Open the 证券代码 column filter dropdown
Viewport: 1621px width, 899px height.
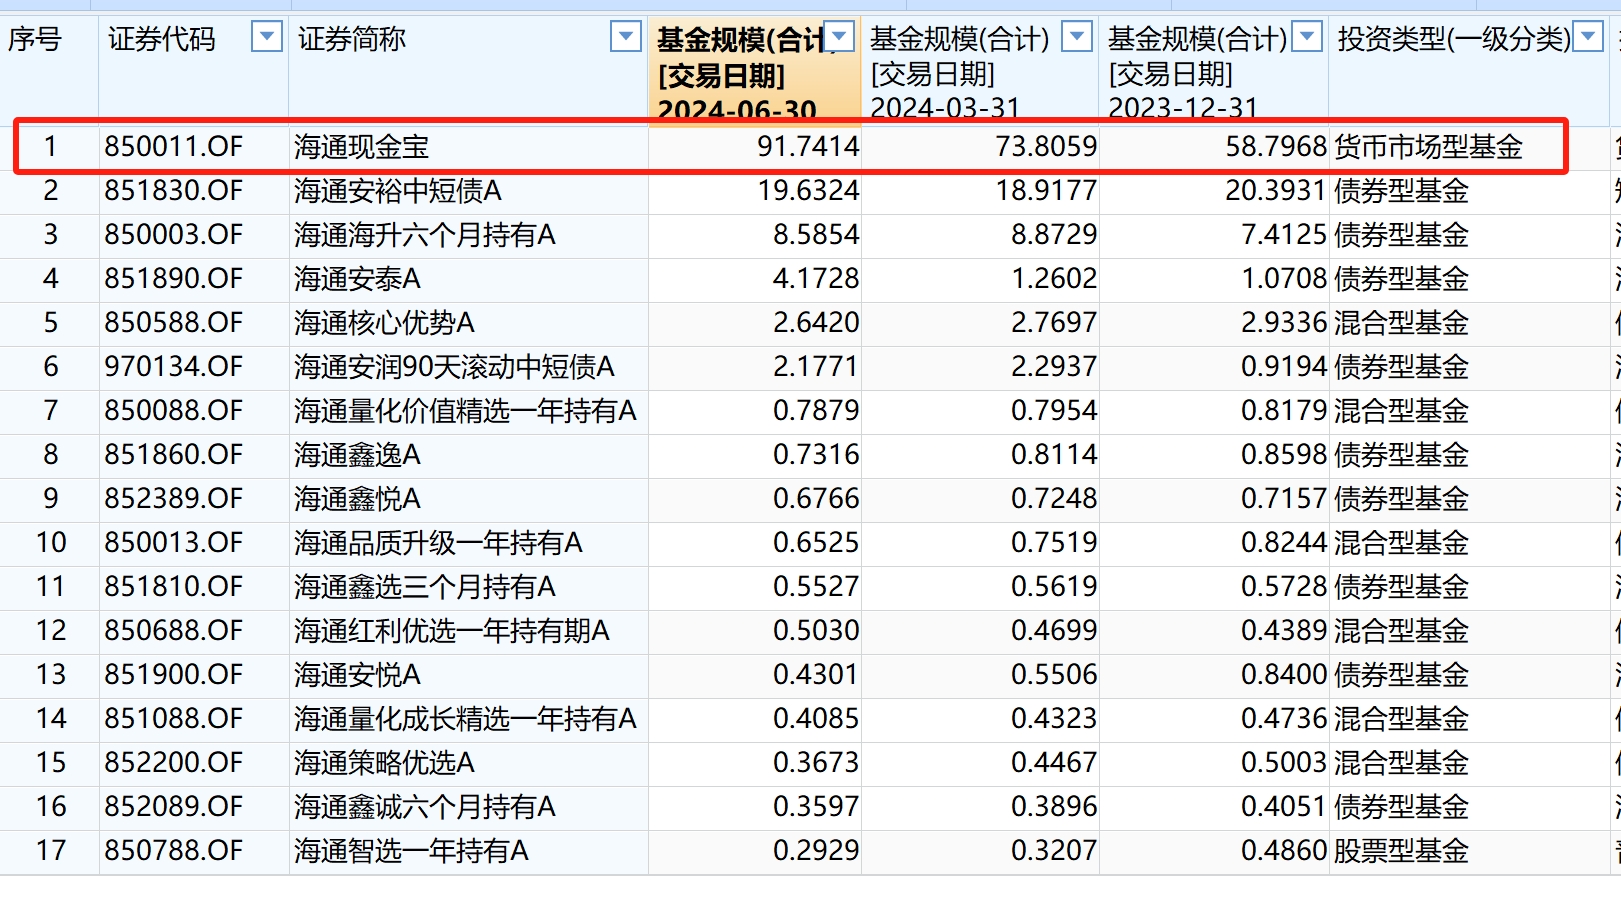[266, 38]
